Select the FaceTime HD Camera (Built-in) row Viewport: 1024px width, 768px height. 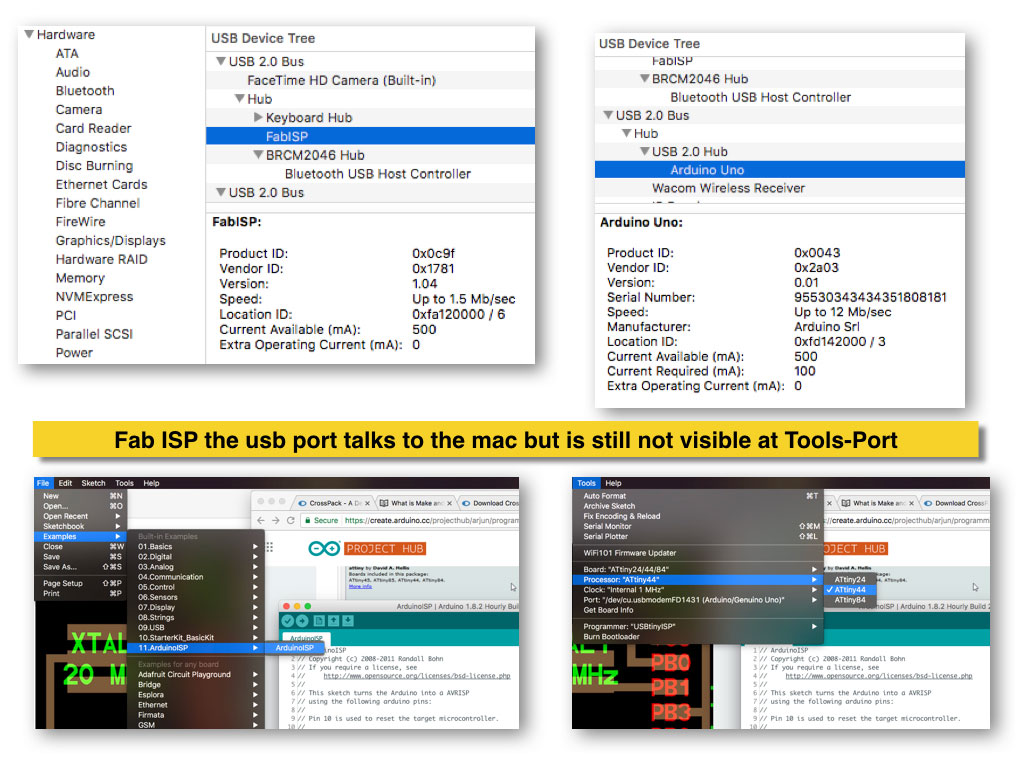click(x=370, y=80)
